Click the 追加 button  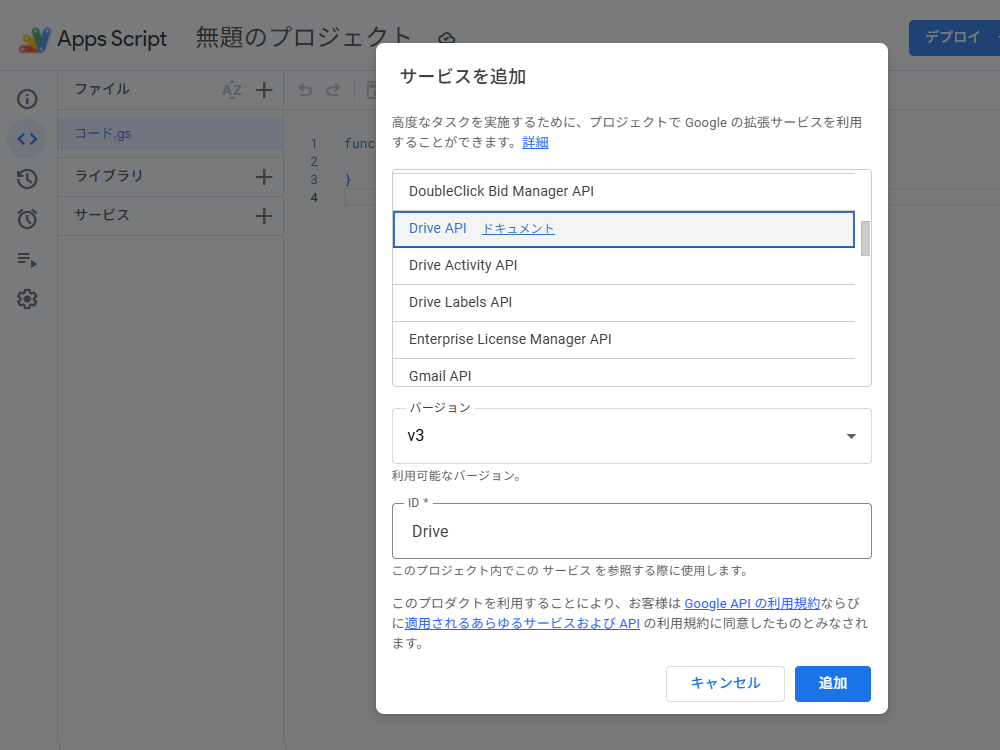tap(832, 684)
